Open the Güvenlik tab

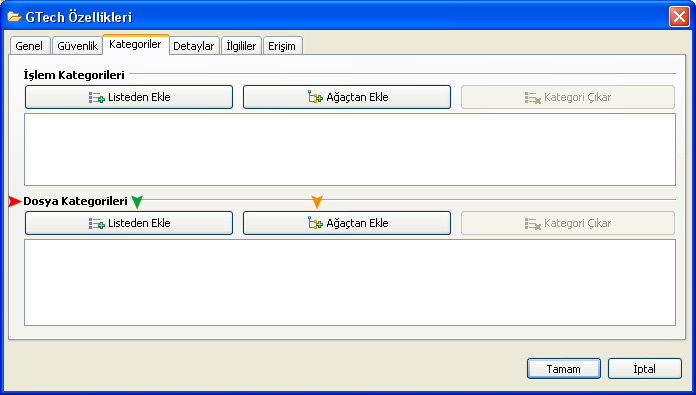(x=77, y=46)
